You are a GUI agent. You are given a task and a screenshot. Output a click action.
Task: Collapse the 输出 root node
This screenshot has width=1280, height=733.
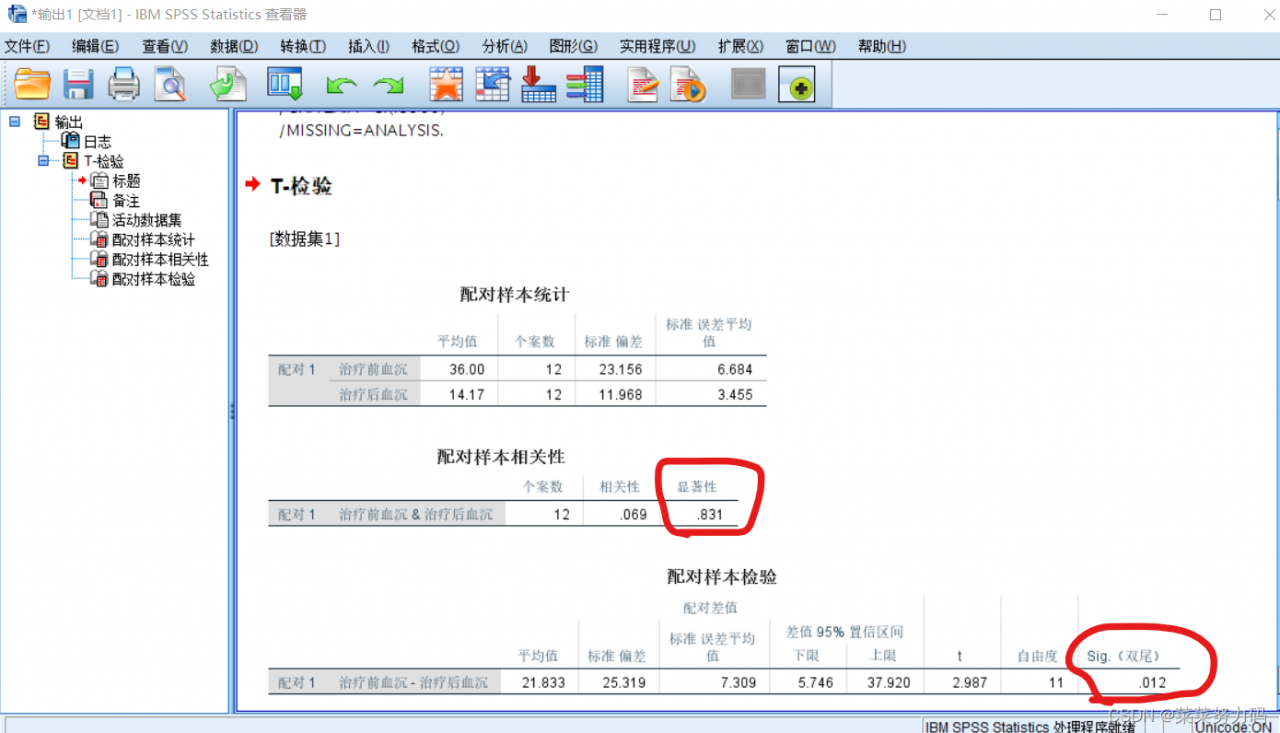(x=14, y=122)
